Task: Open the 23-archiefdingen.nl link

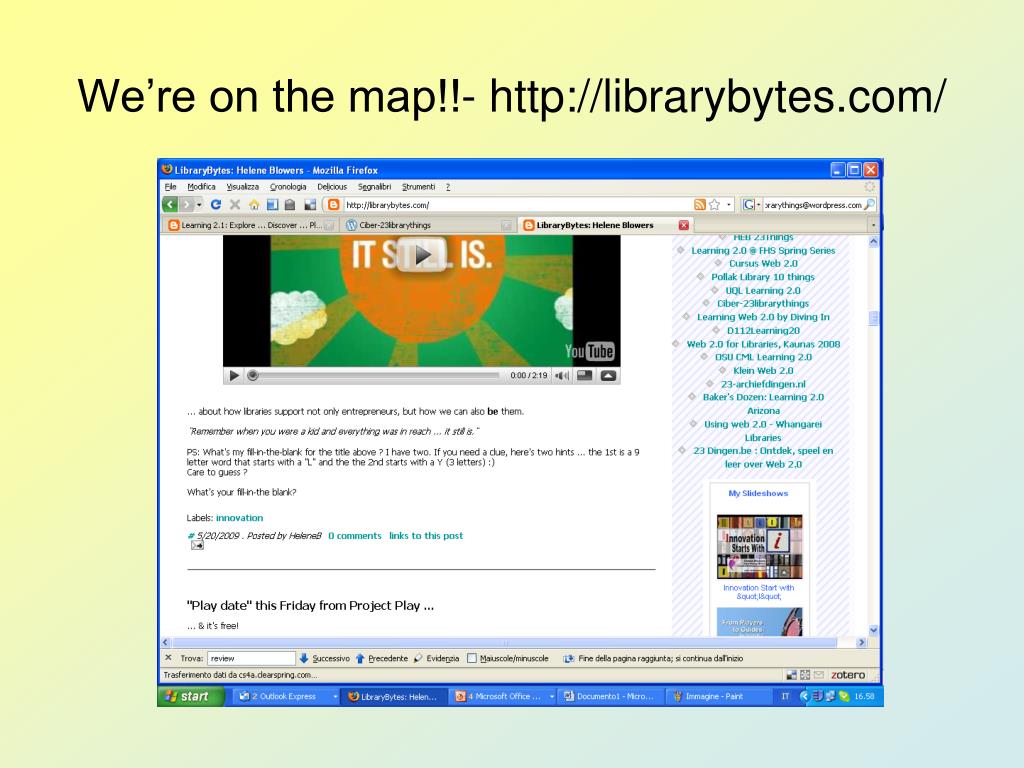Action: coord(763,384)
